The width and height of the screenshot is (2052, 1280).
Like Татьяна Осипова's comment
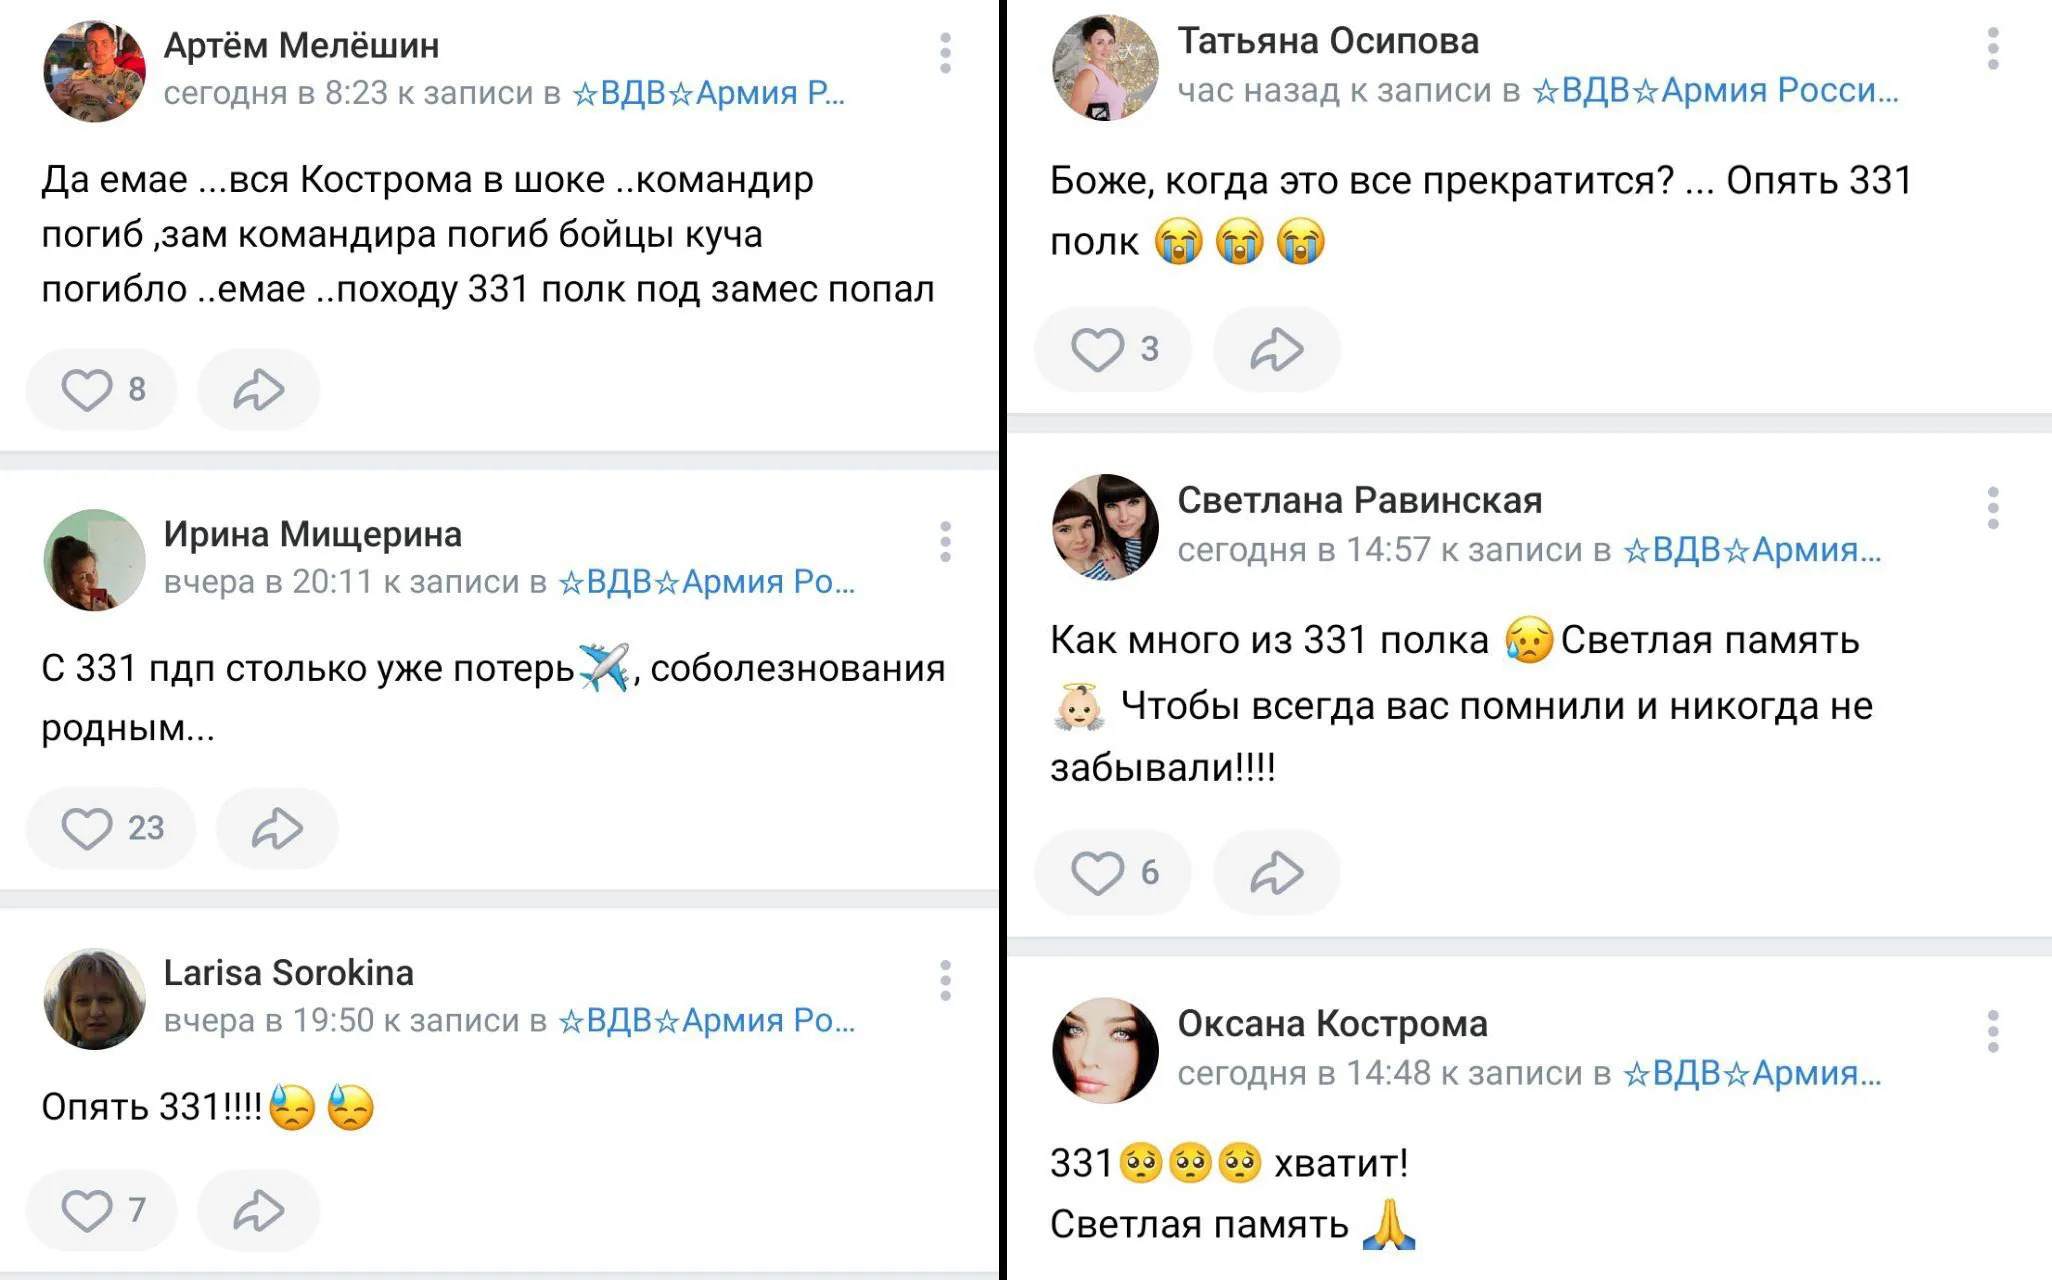click(x=1097, y=350)
